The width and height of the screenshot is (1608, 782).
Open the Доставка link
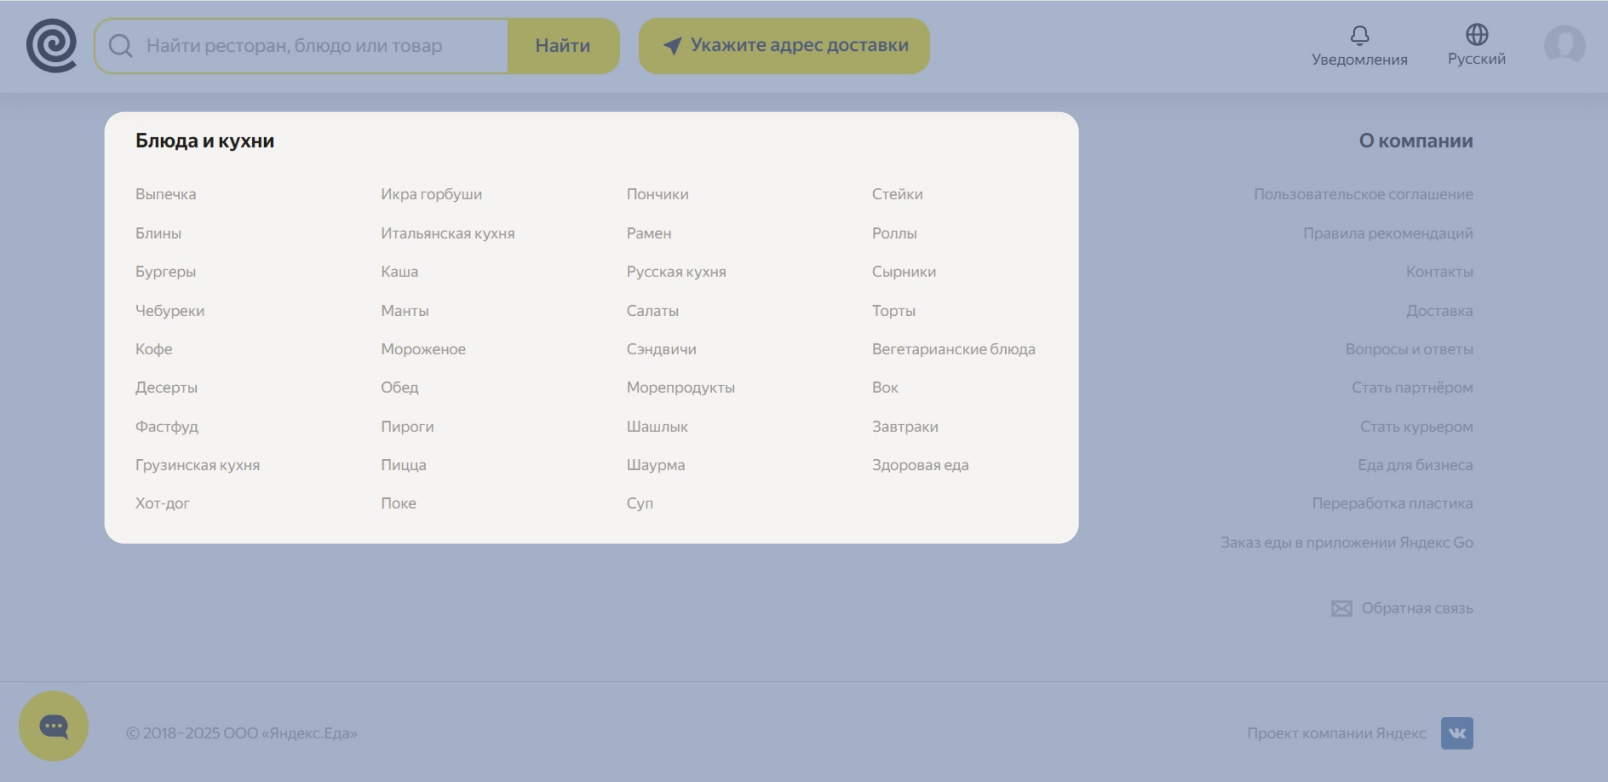(1439, 311)
